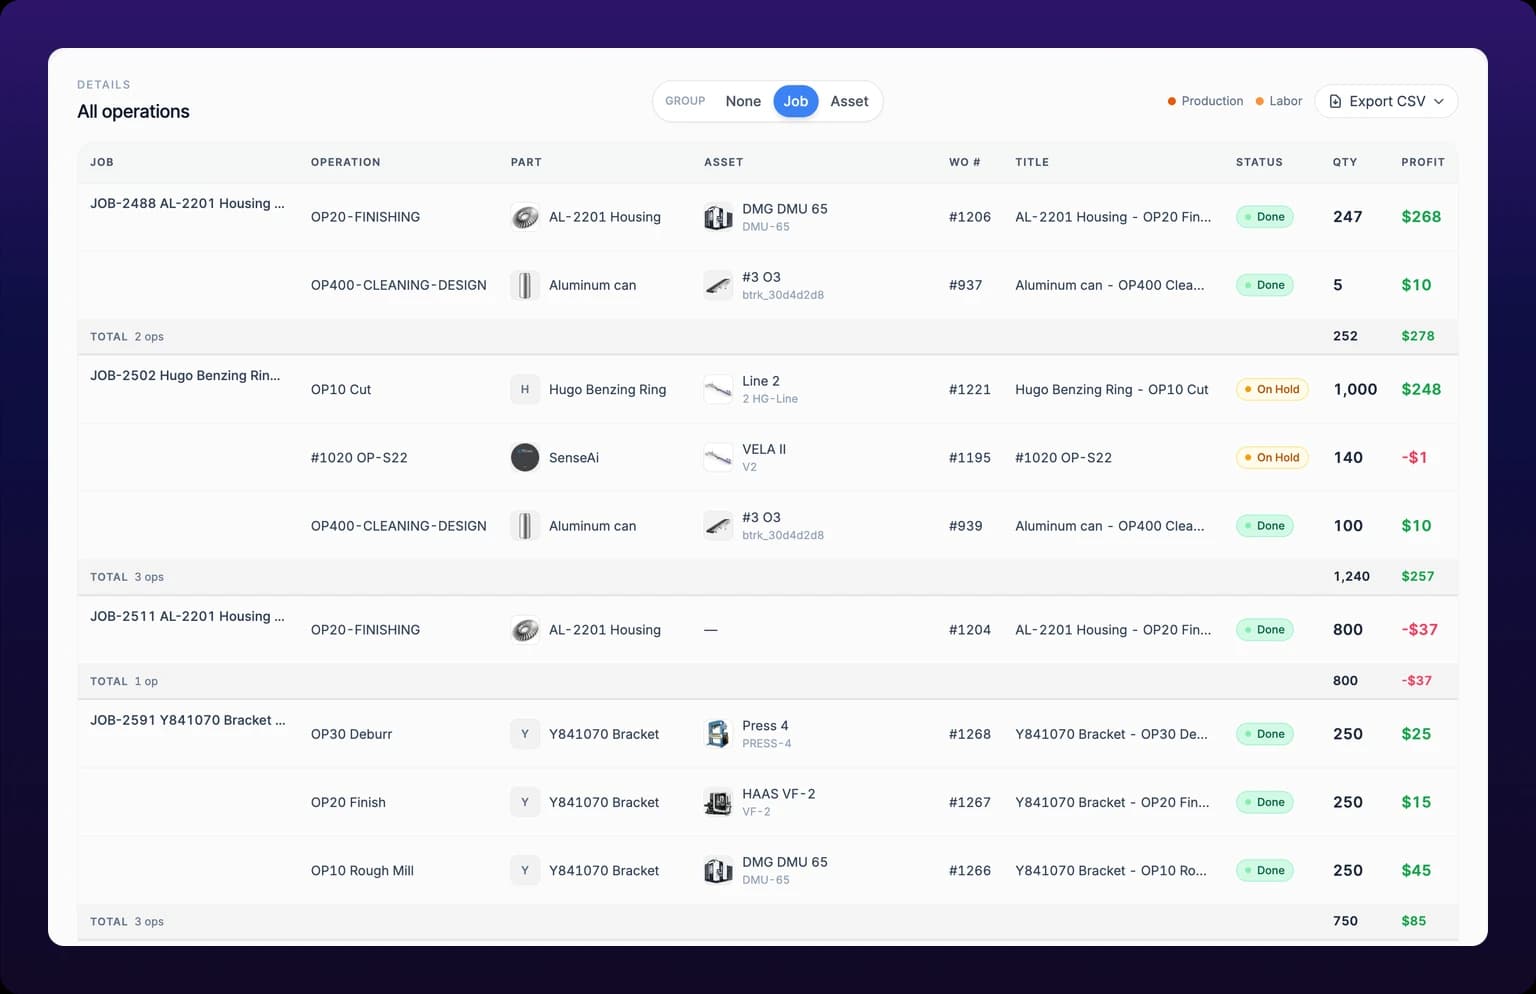Click the 'Y' avatar in OP10 Rough Mill row

525,869
